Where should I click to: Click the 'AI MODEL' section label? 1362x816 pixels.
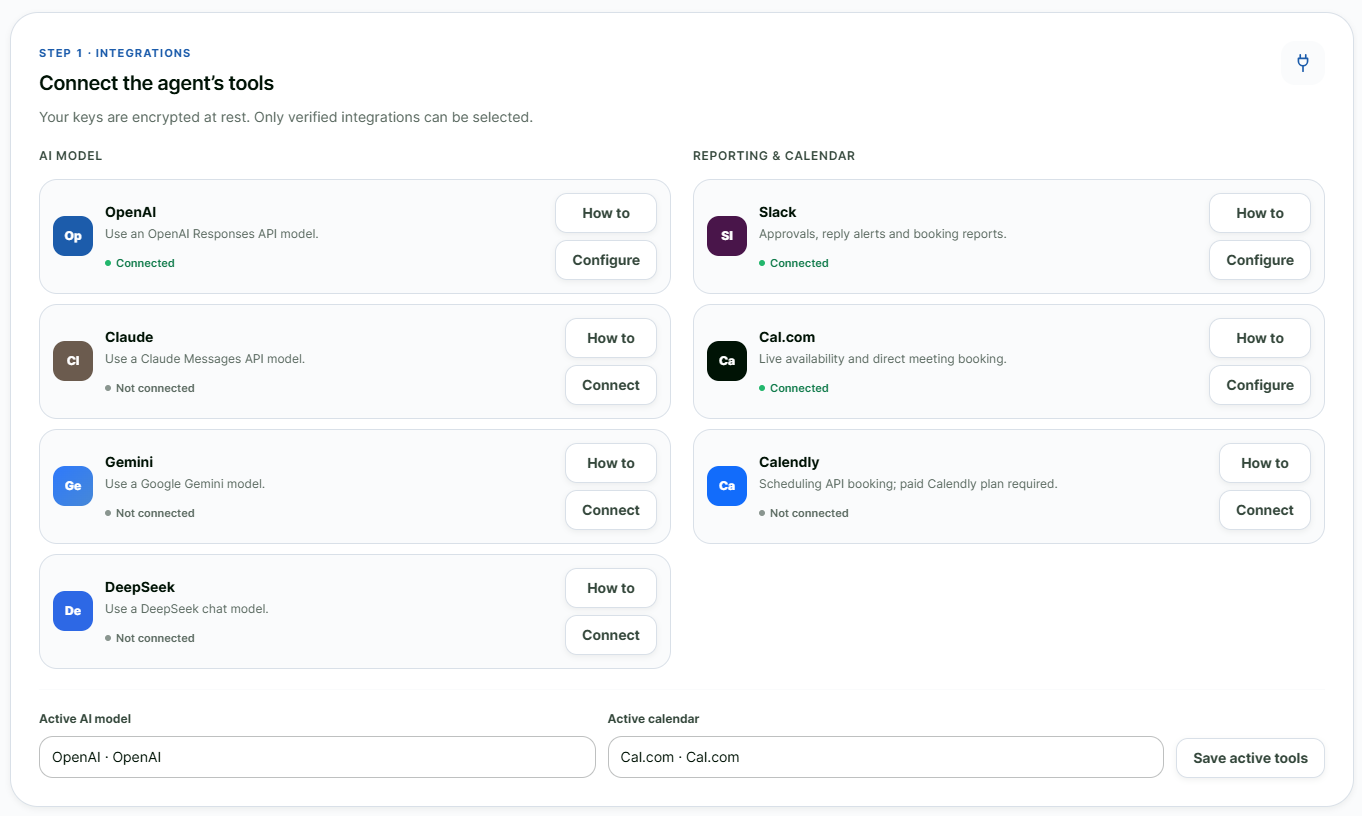(x=71, y=156)
